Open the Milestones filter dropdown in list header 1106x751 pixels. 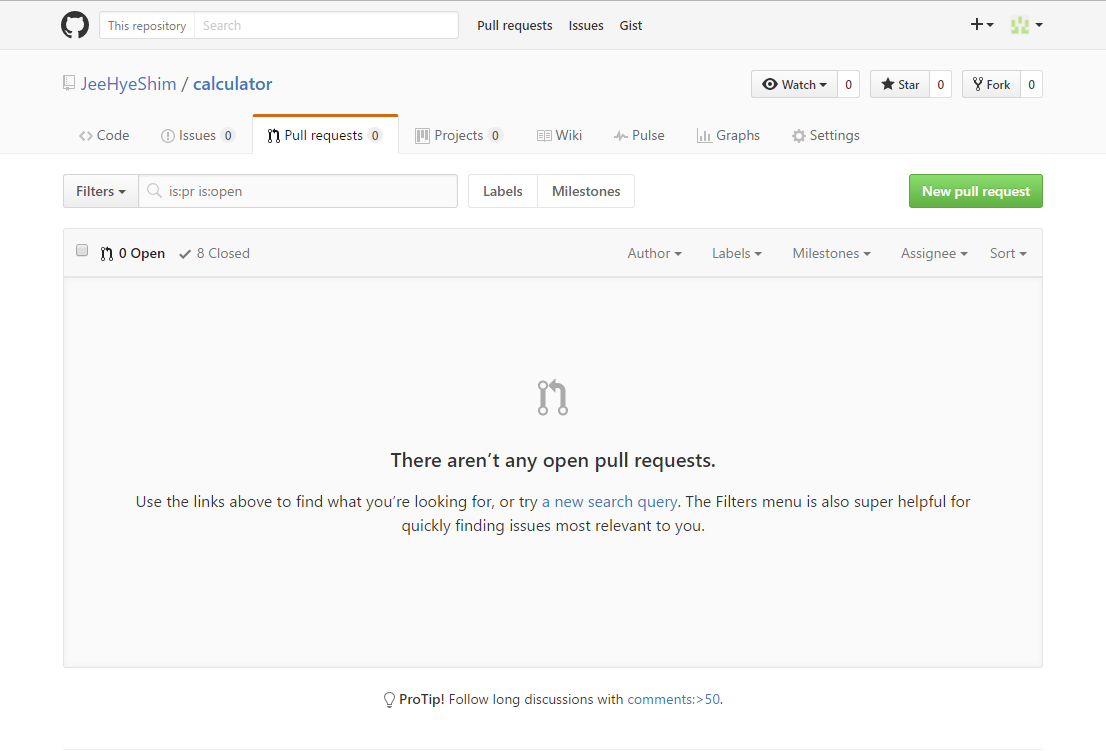(x=831, y=253)
